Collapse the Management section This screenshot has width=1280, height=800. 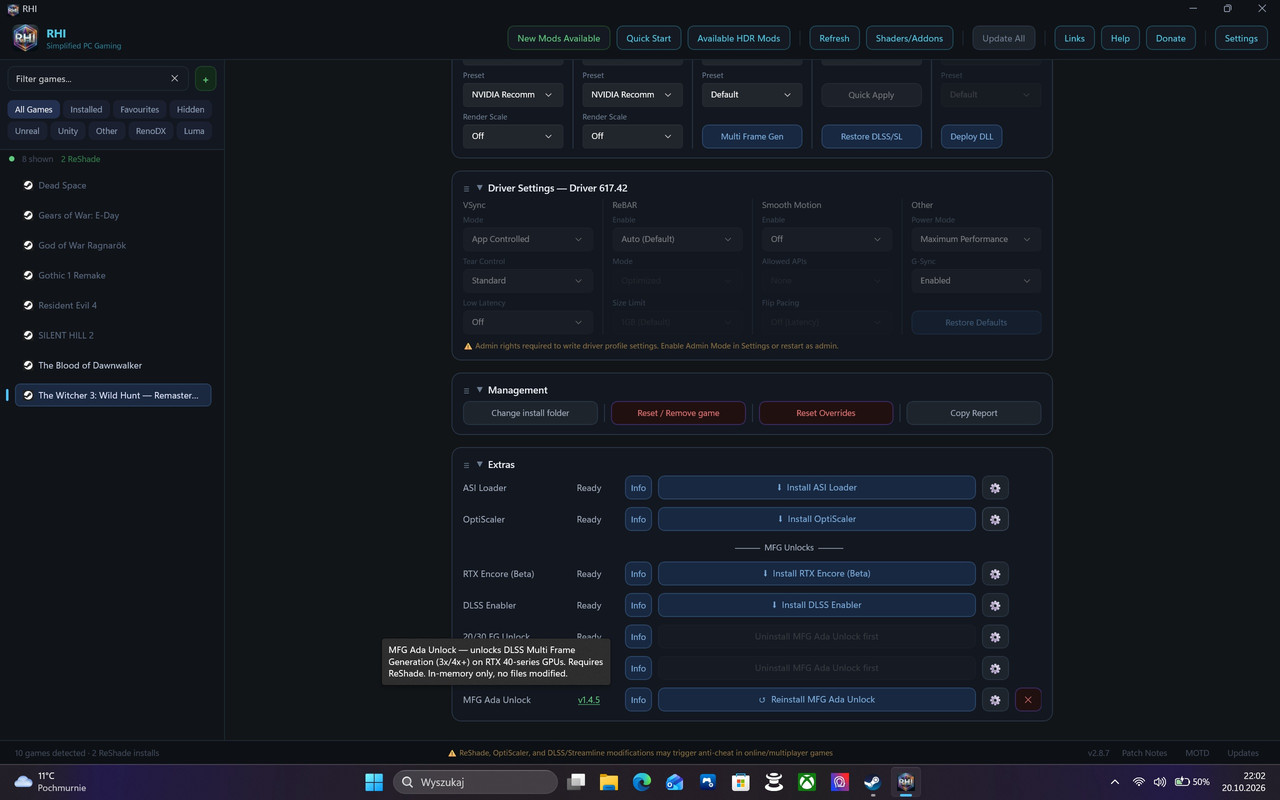coord(479,390)
